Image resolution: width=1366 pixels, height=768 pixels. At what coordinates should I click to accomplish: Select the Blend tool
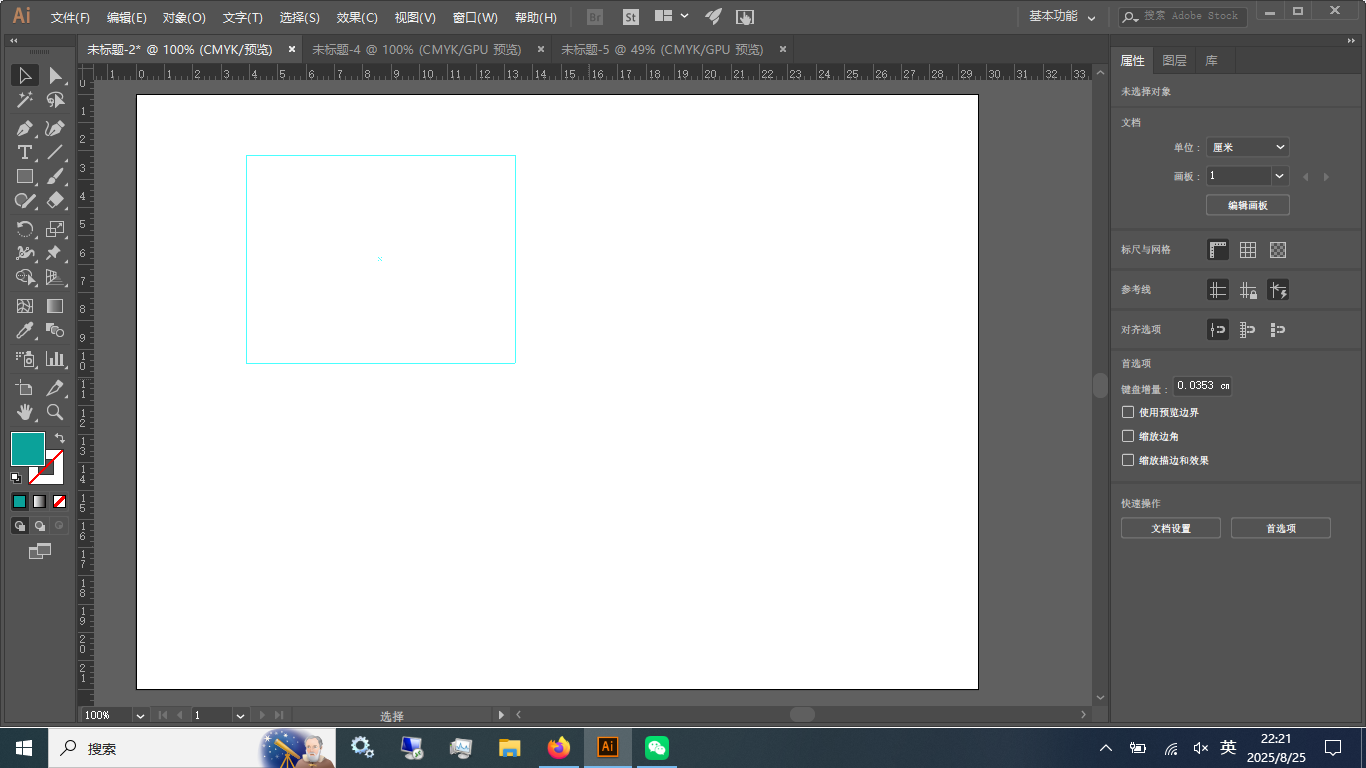[x=55, y=330]
